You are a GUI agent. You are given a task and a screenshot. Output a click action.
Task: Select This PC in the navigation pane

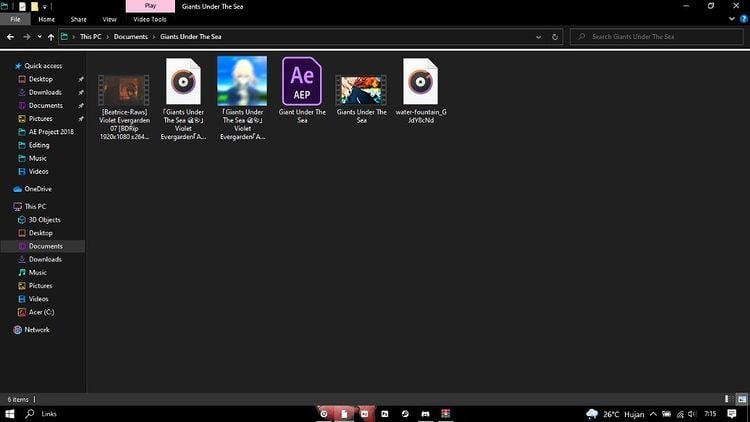[x=35, y=207]
